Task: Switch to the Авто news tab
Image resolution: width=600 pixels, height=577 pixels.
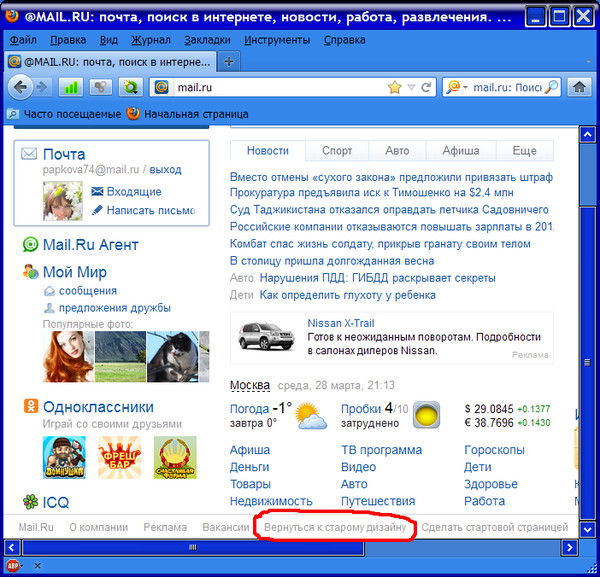Action: 397,150
